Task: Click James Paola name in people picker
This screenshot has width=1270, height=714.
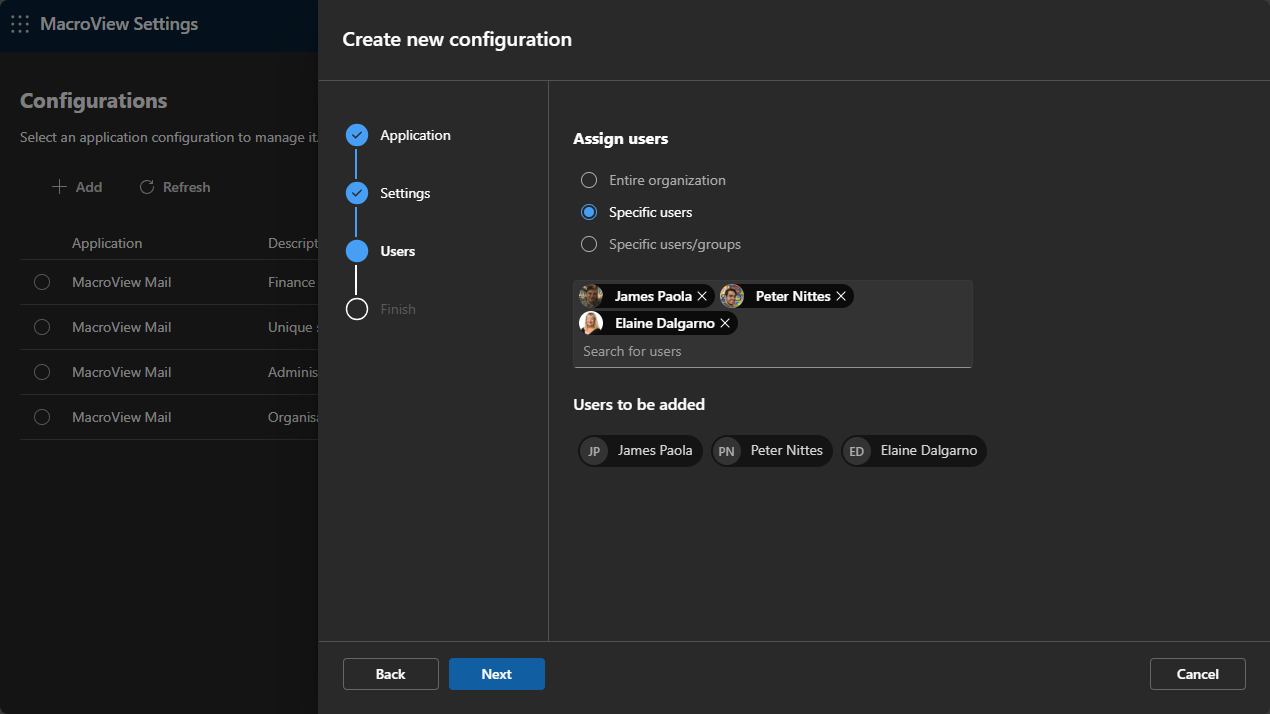Action: [653, 296]
